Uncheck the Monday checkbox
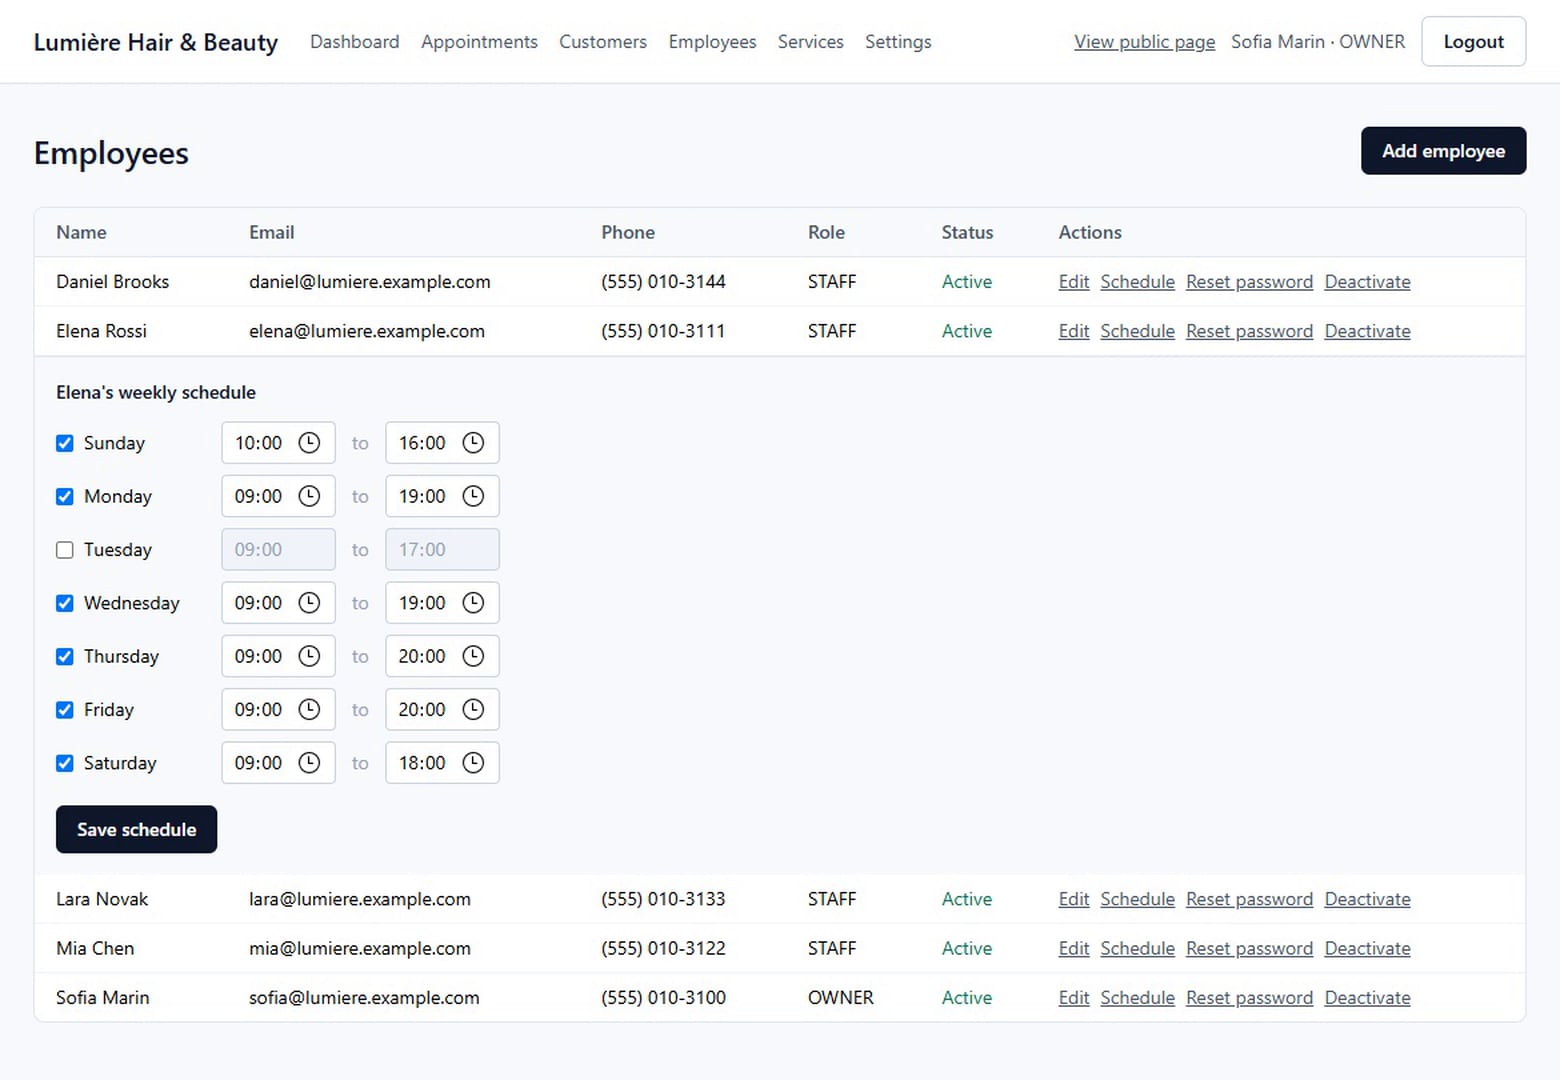 point(65,496)
